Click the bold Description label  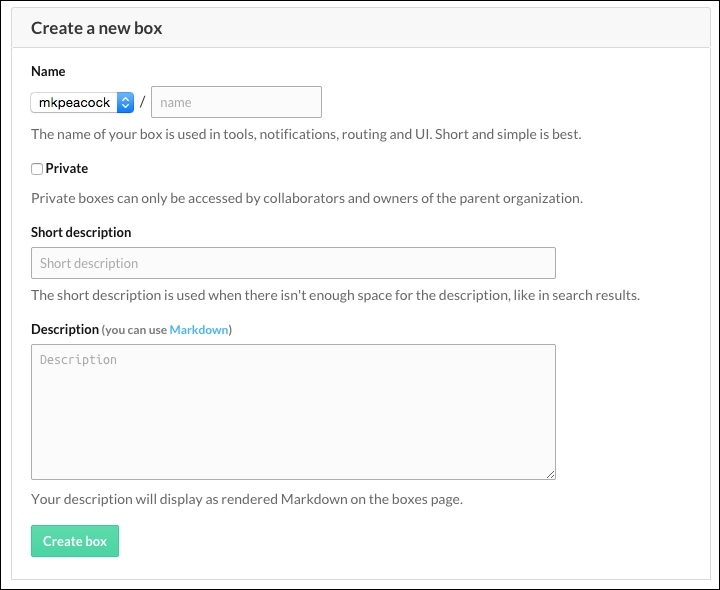tap(65, 329)
